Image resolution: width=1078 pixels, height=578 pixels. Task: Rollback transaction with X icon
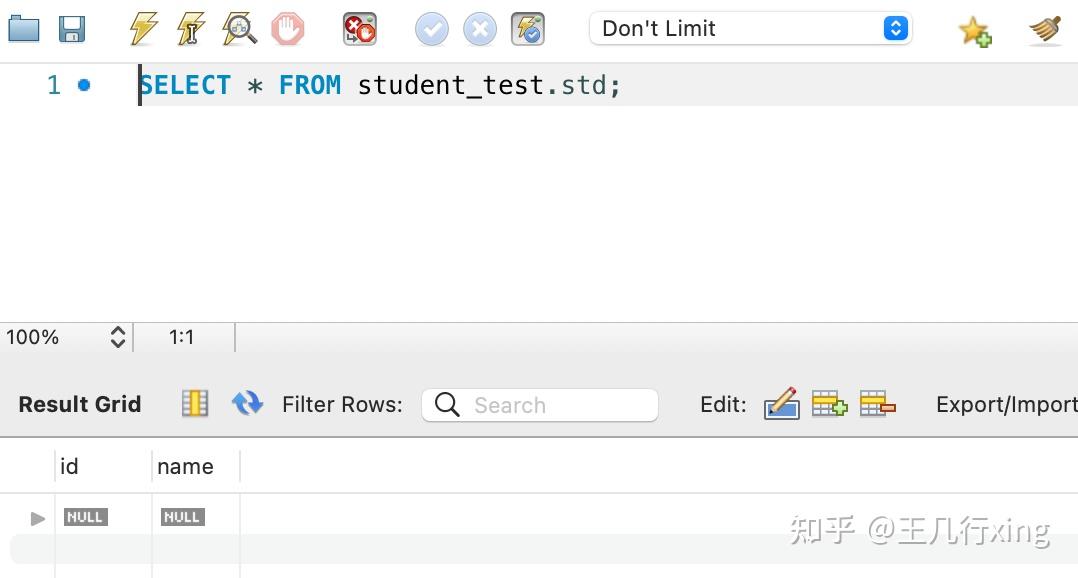tap(480, 30)
